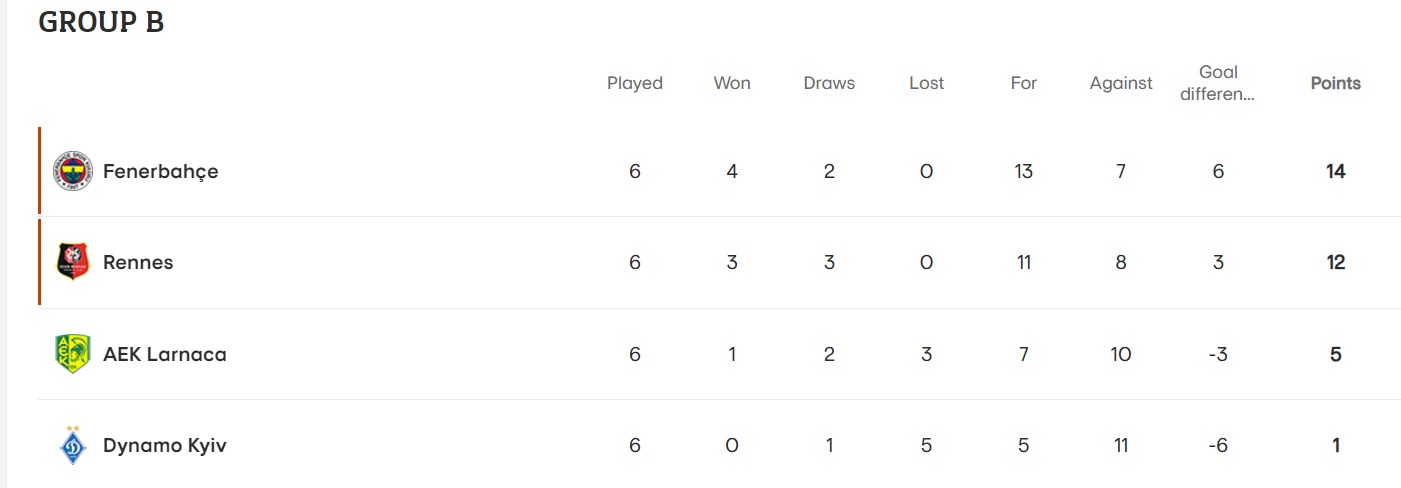Select the Dynamo Kyiv team name
Image resolution: width=1401 pixels, height=488 pixels.
(x=165, y=446)
